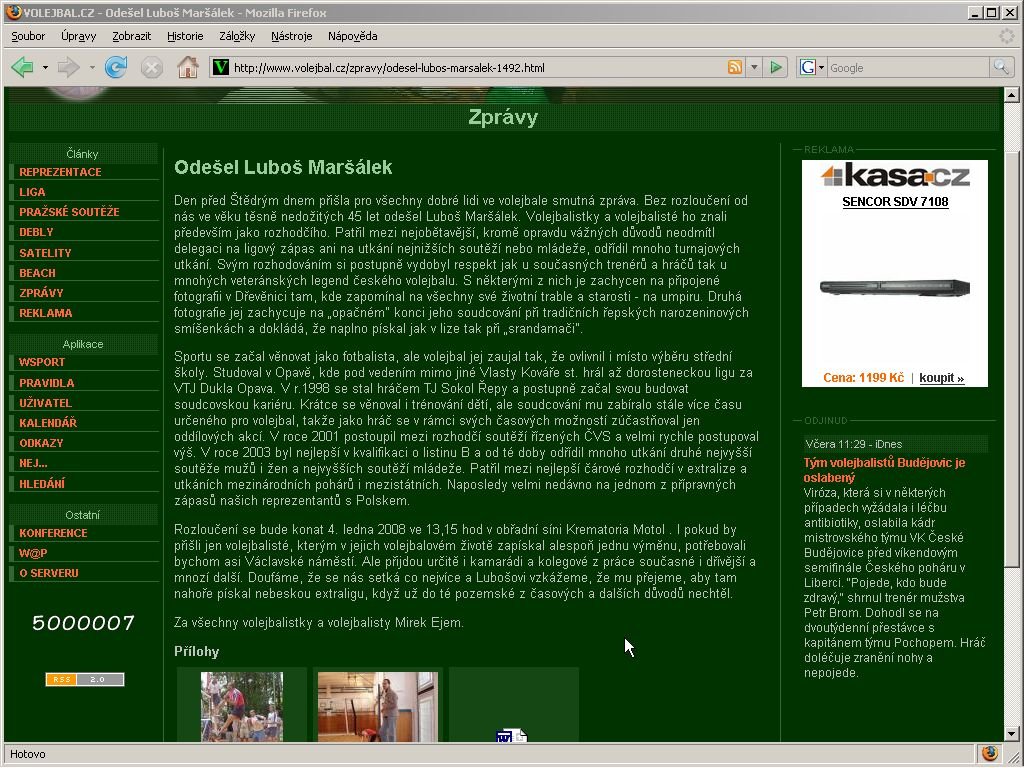This screenshot has width=1024, height=768.
Task: Open the Word document attachment icon
Action: (512, 735)
